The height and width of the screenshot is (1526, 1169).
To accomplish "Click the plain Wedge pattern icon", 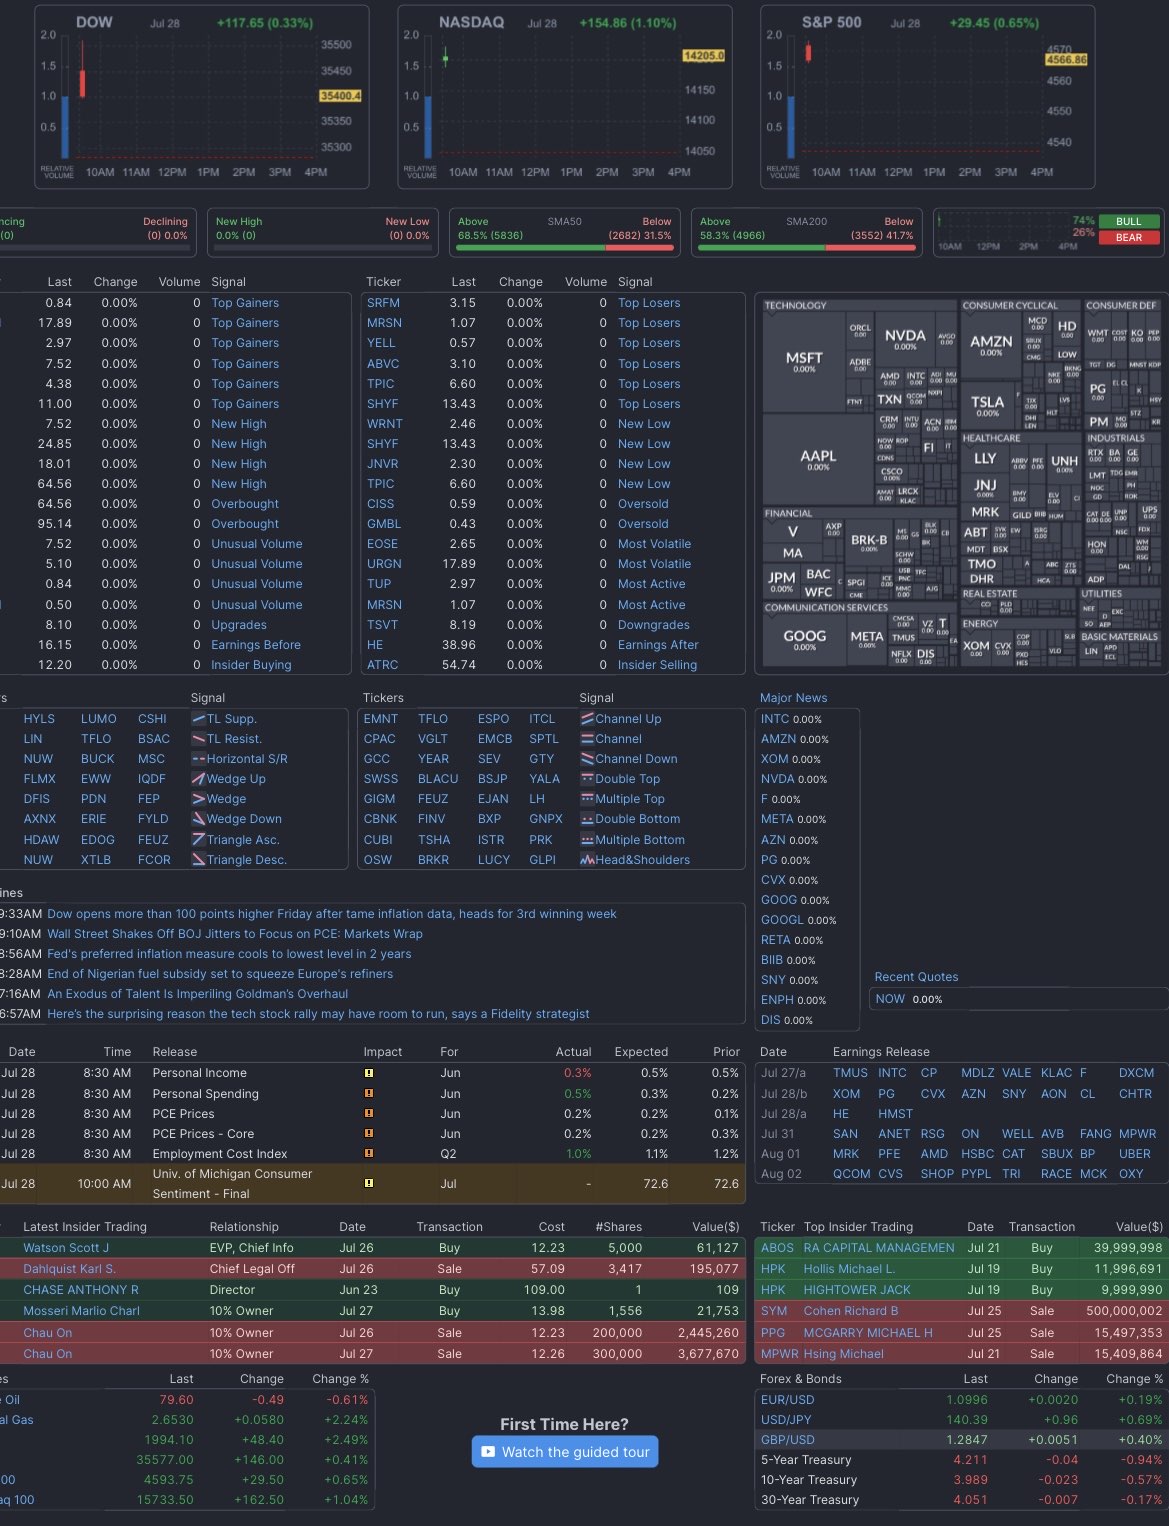I will 198,799.
